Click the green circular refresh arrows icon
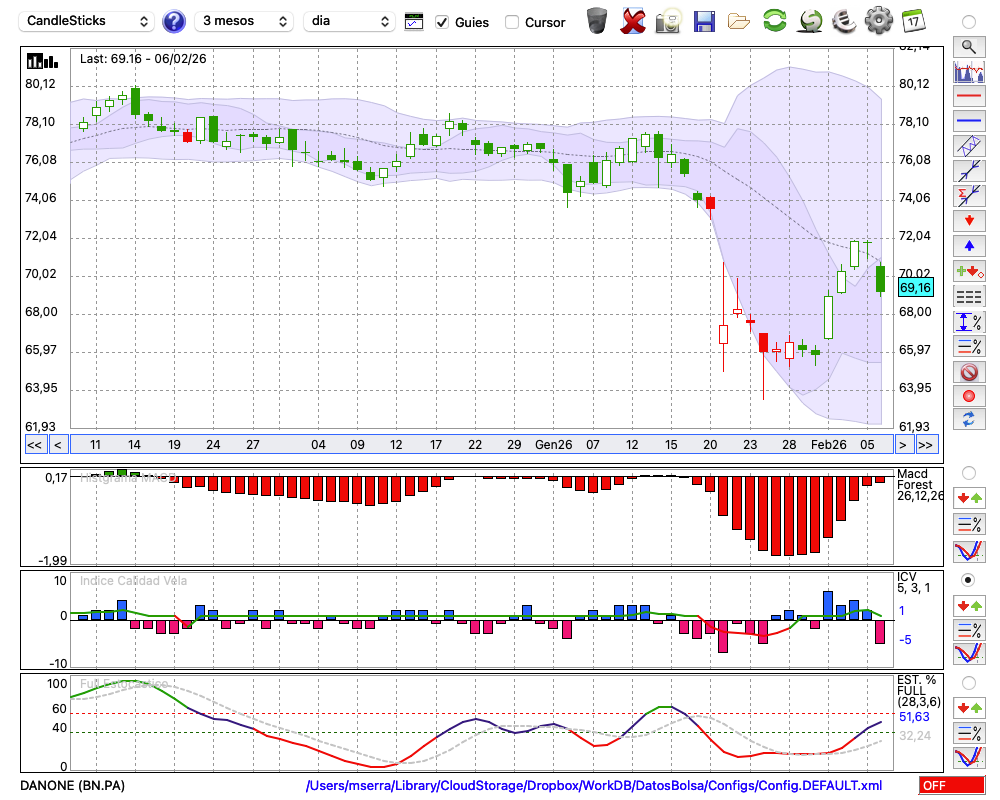 click(x=774, y=21)
